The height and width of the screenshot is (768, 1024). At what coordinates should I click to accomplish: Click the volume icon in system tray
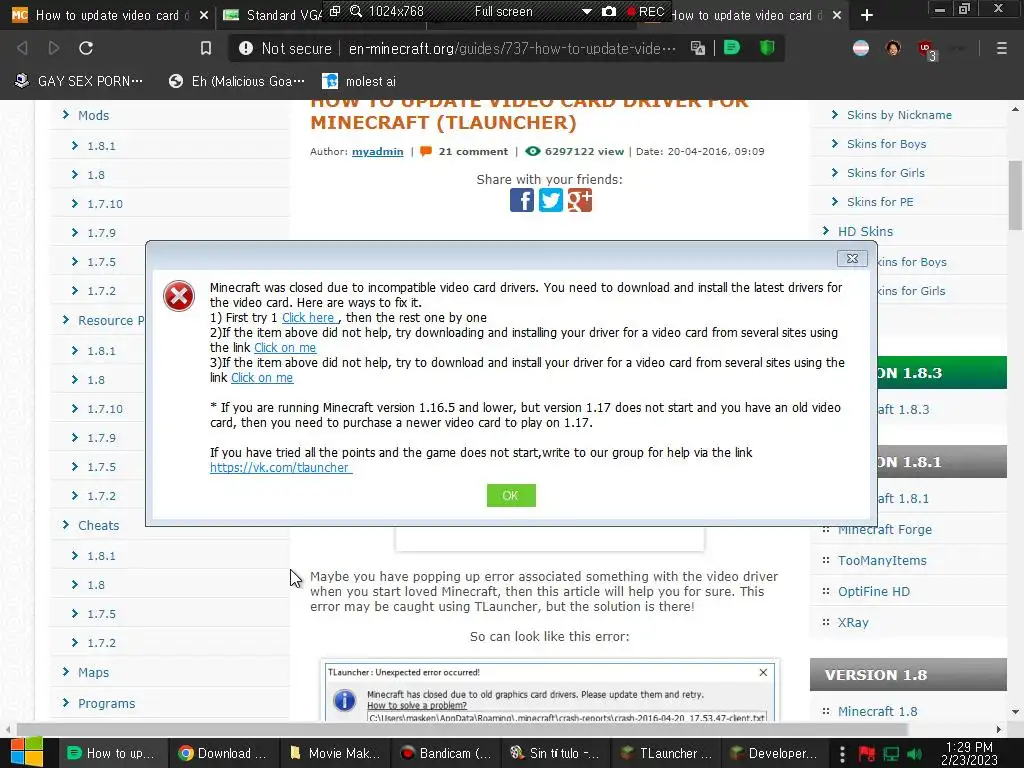click(x=914, y=754)
